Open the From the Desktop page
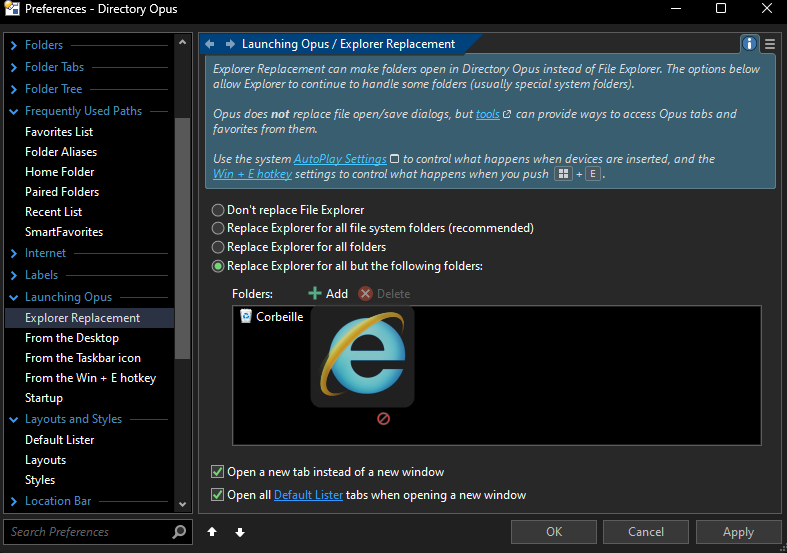Viewport: 787px width, 553px height. 72,338
